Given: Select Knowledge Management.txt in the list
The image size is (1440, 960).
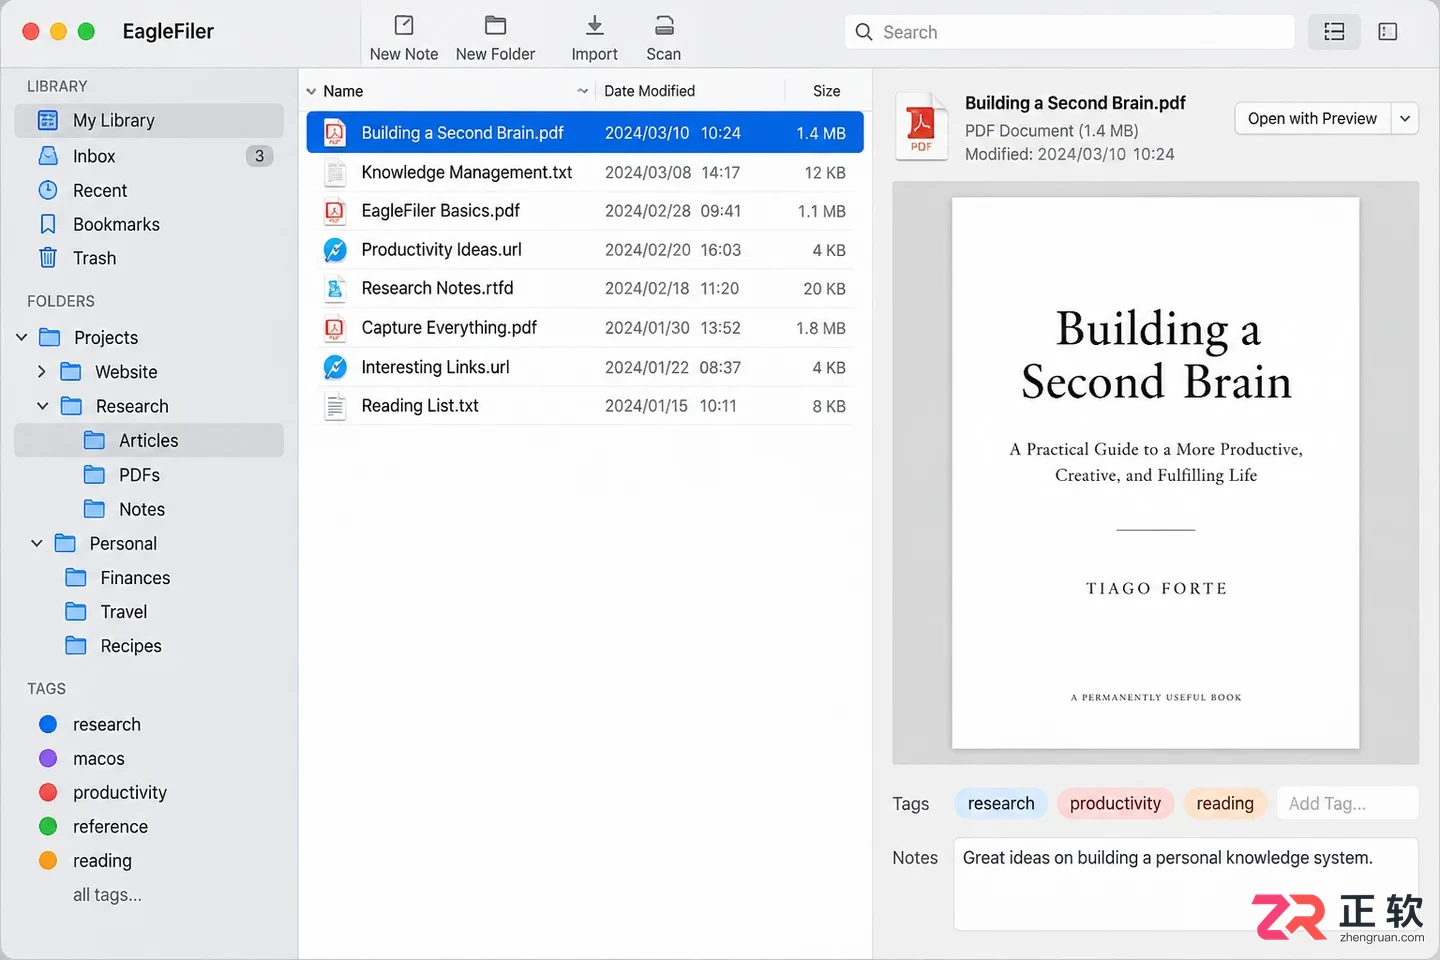Looking at the screenshot, I should pyautogui.click(x=585, y=172).
